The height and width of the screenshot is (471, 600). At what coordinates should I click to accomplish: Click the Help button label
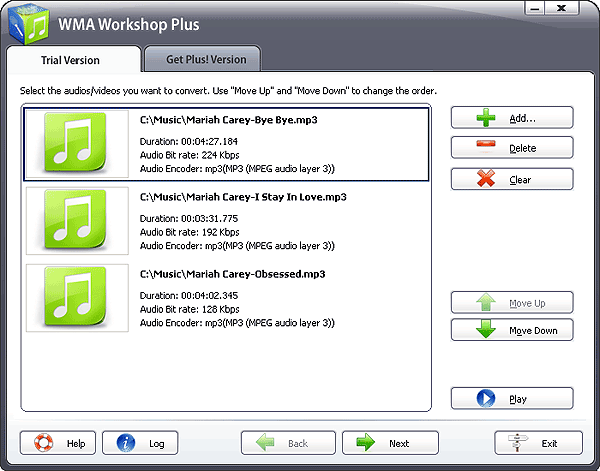[x=76, y=443]
